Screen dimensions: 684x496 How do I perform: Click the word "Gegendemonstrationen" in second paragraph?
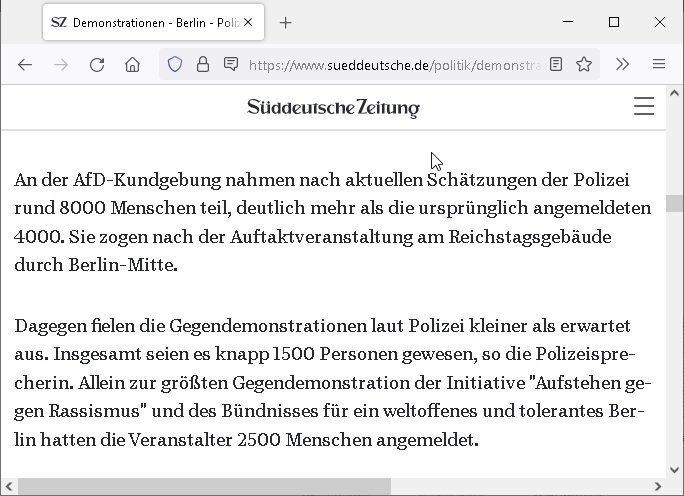click(268, 326)
